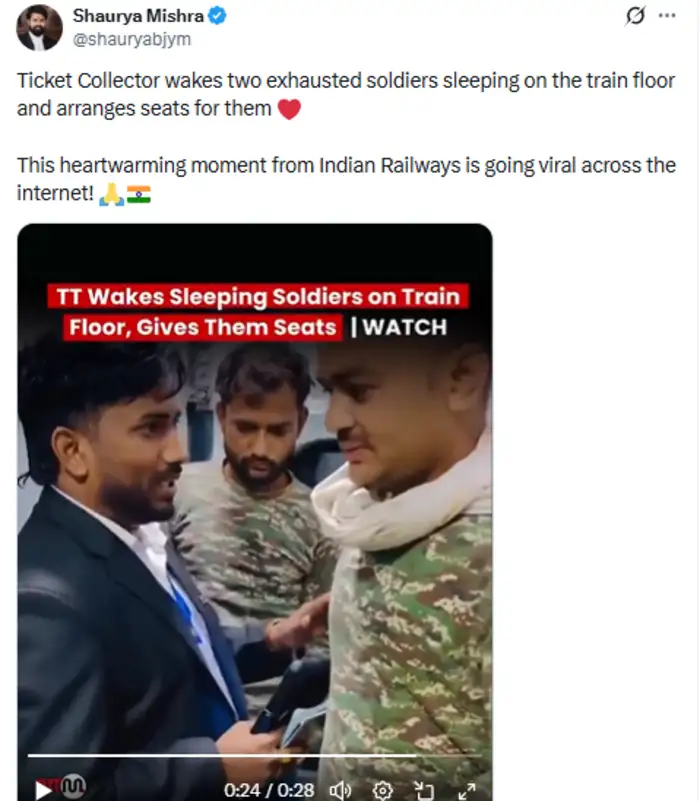Open the @shauryabjym handle link
This screenshot has height=801, width=700.
[132, 39]
